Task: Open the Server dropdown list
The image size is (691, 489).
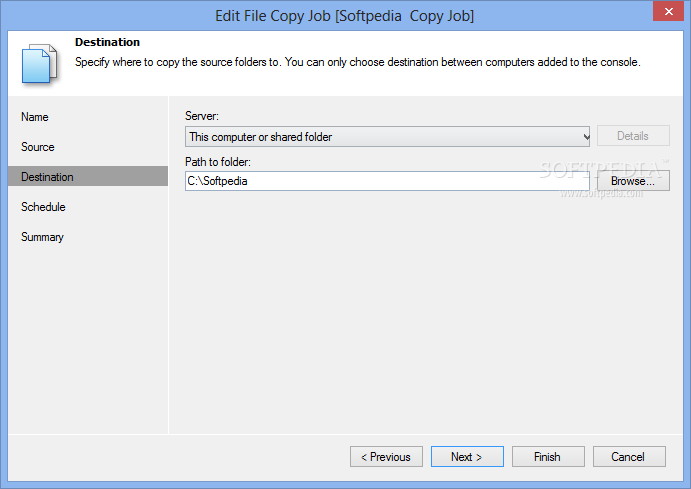Action: click(387, 137)
